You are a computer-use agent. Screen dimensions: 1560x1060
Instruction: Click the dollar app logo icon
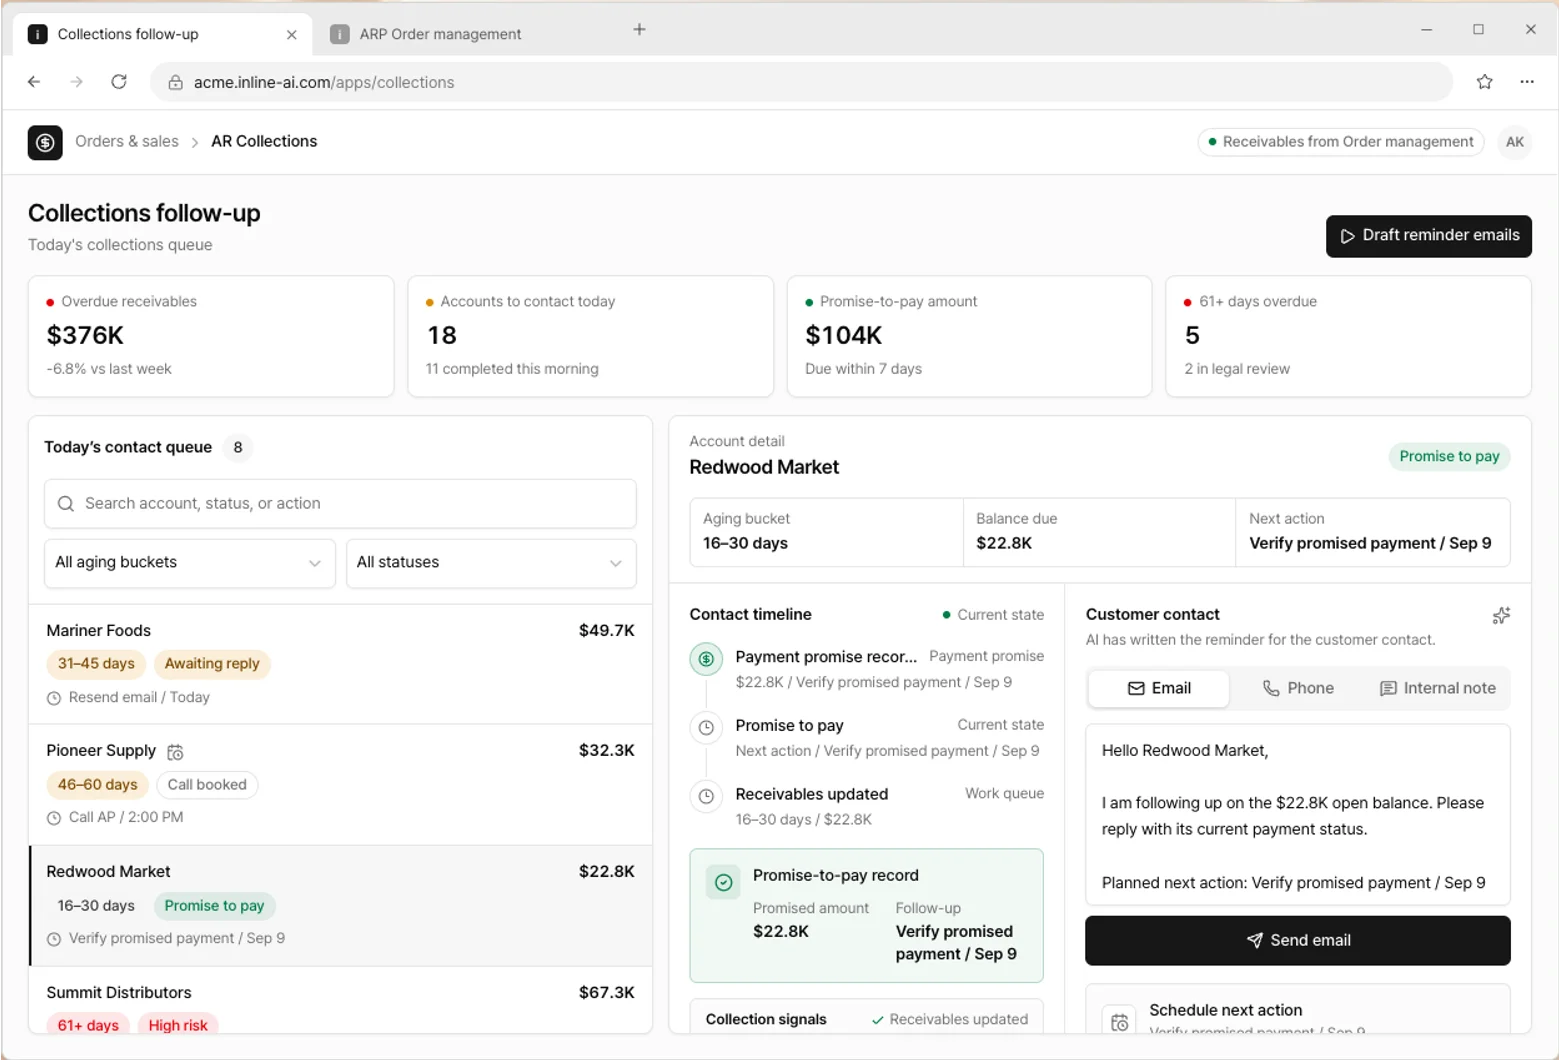click(x=45, y=142)
